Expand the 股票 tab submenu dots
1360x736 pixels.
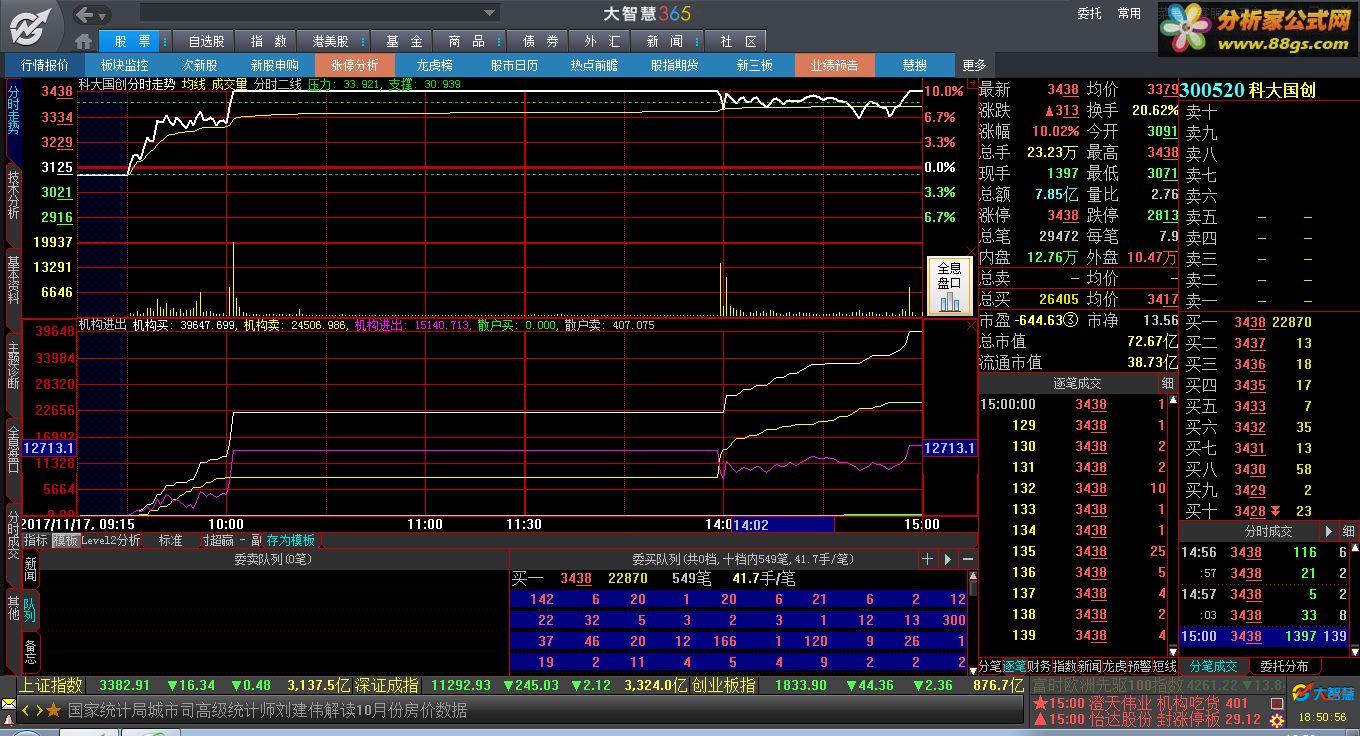(163, 41)
